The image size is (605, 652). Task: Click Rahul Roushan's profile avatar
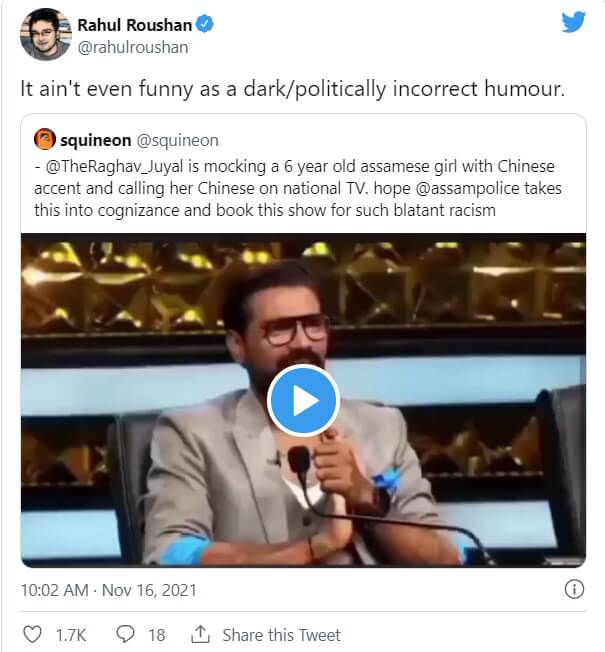coord(46,34)
